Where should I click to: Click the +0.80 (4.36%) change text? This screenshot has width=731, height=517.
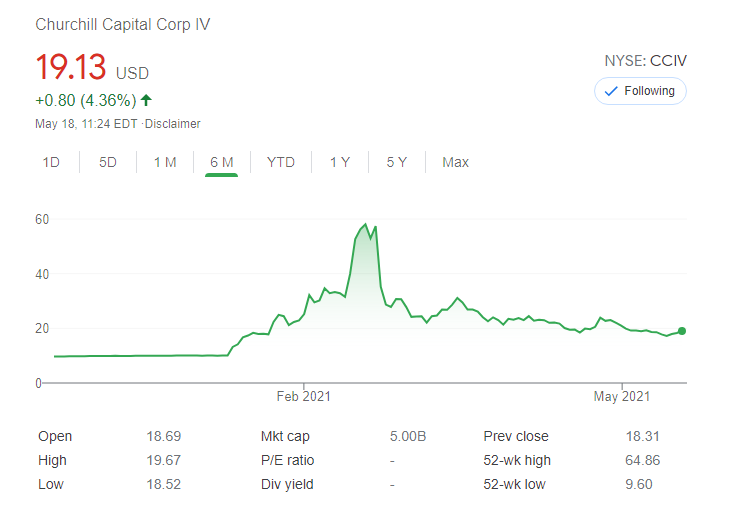click(x=86, y=100)
